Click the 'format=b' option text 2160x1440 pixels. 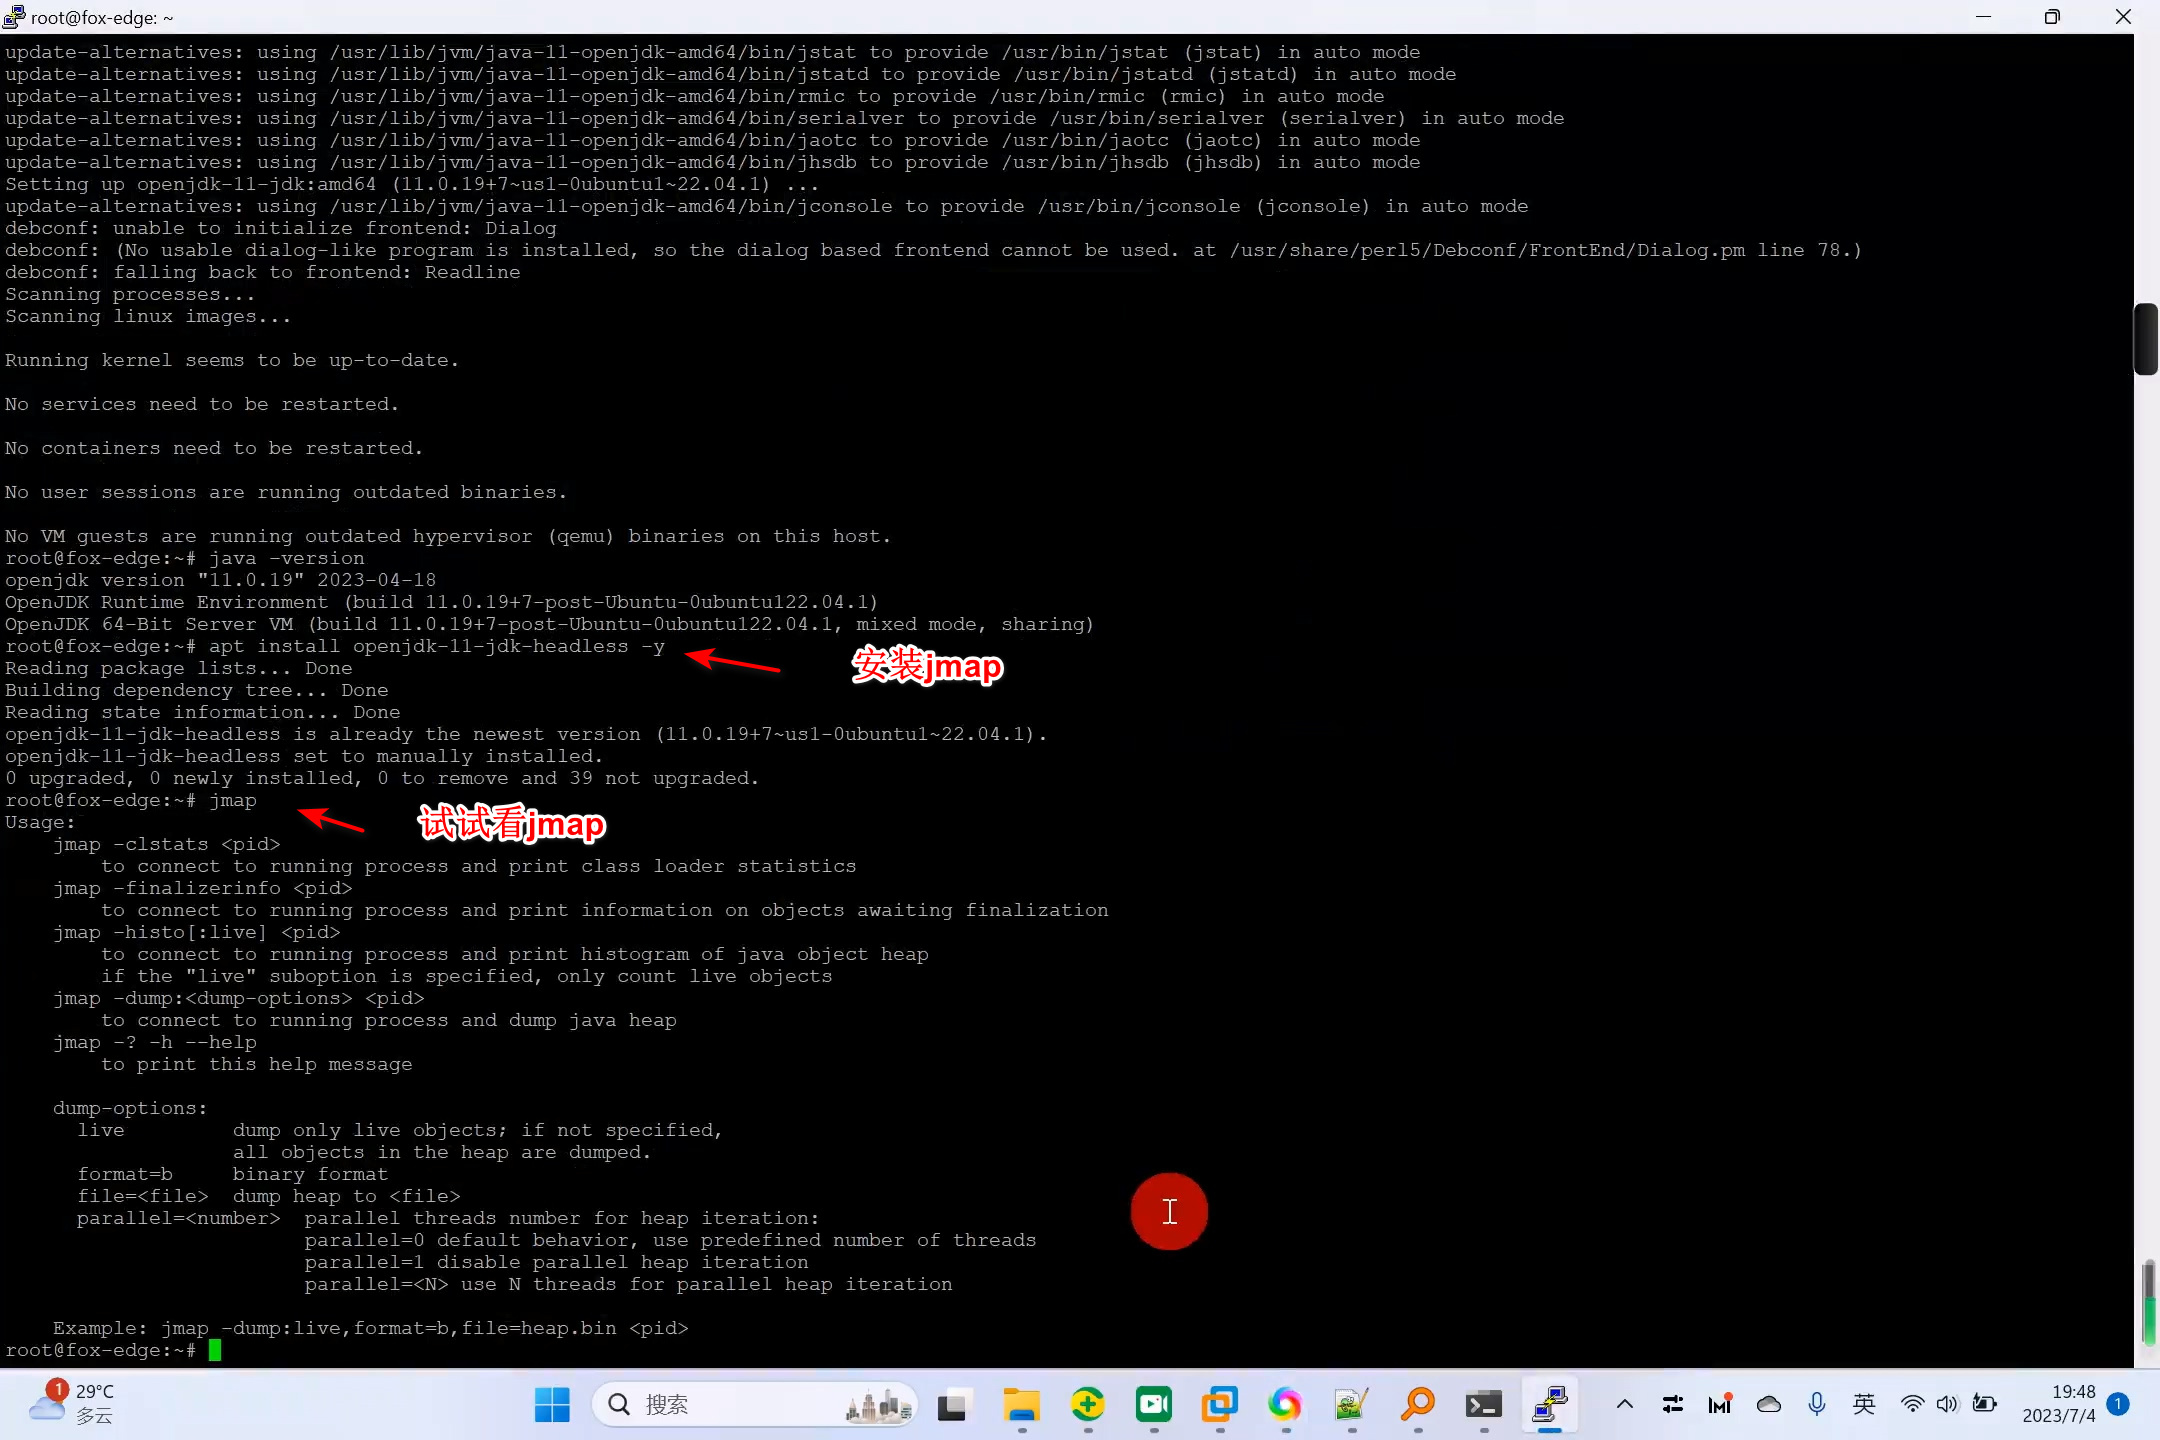coord(125,1174)
